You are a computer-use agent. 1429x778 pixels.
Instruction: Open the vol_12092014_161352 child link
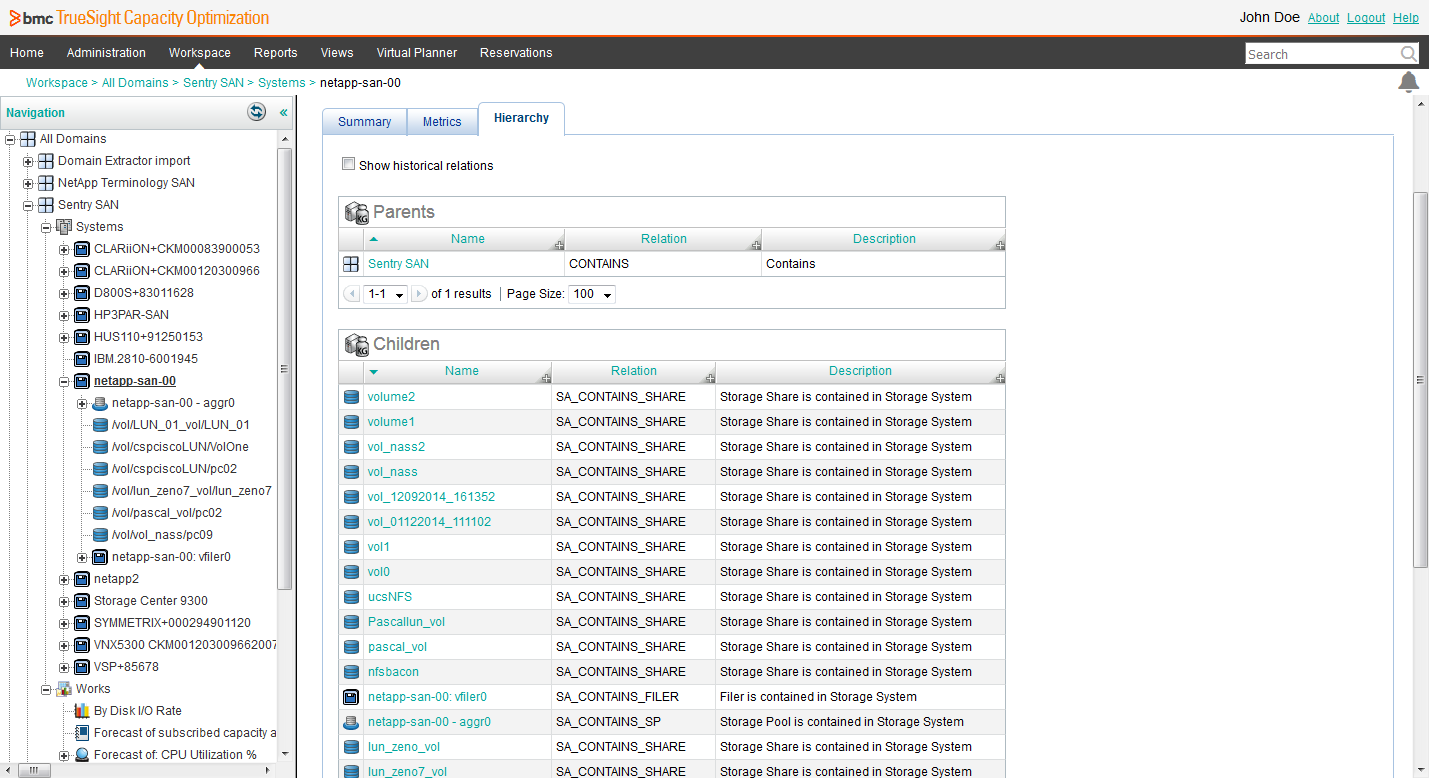(431, 497)
